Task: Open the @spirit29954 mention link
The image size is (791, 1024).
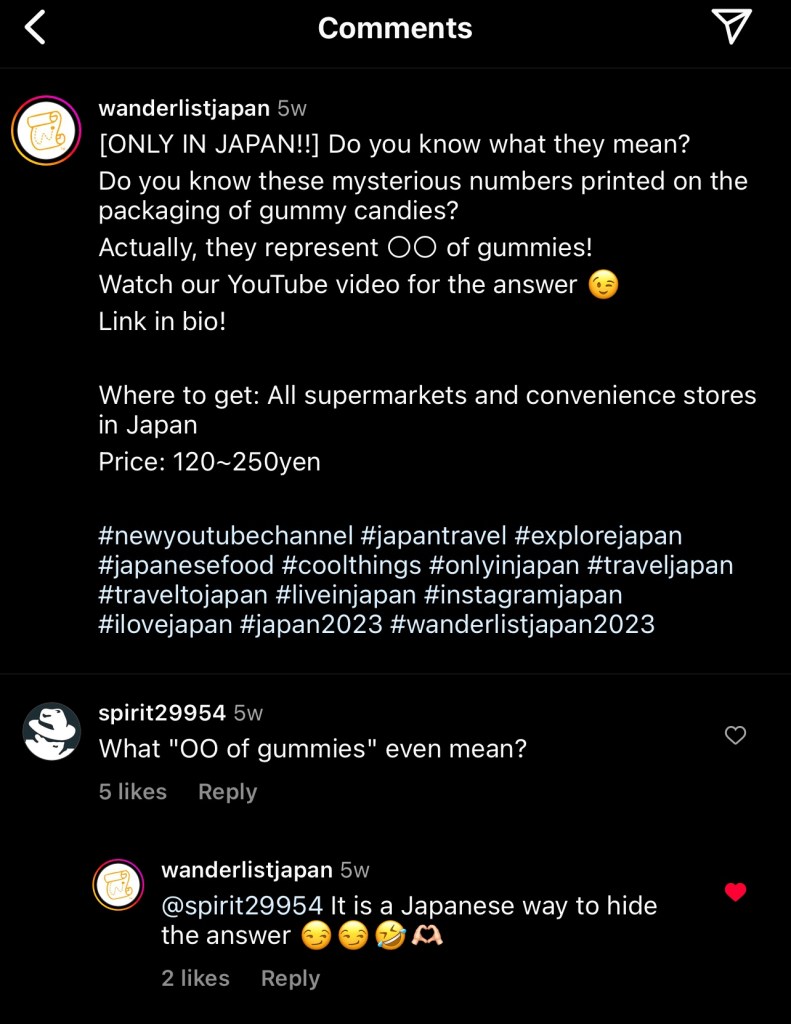Action: click(242, 906)
